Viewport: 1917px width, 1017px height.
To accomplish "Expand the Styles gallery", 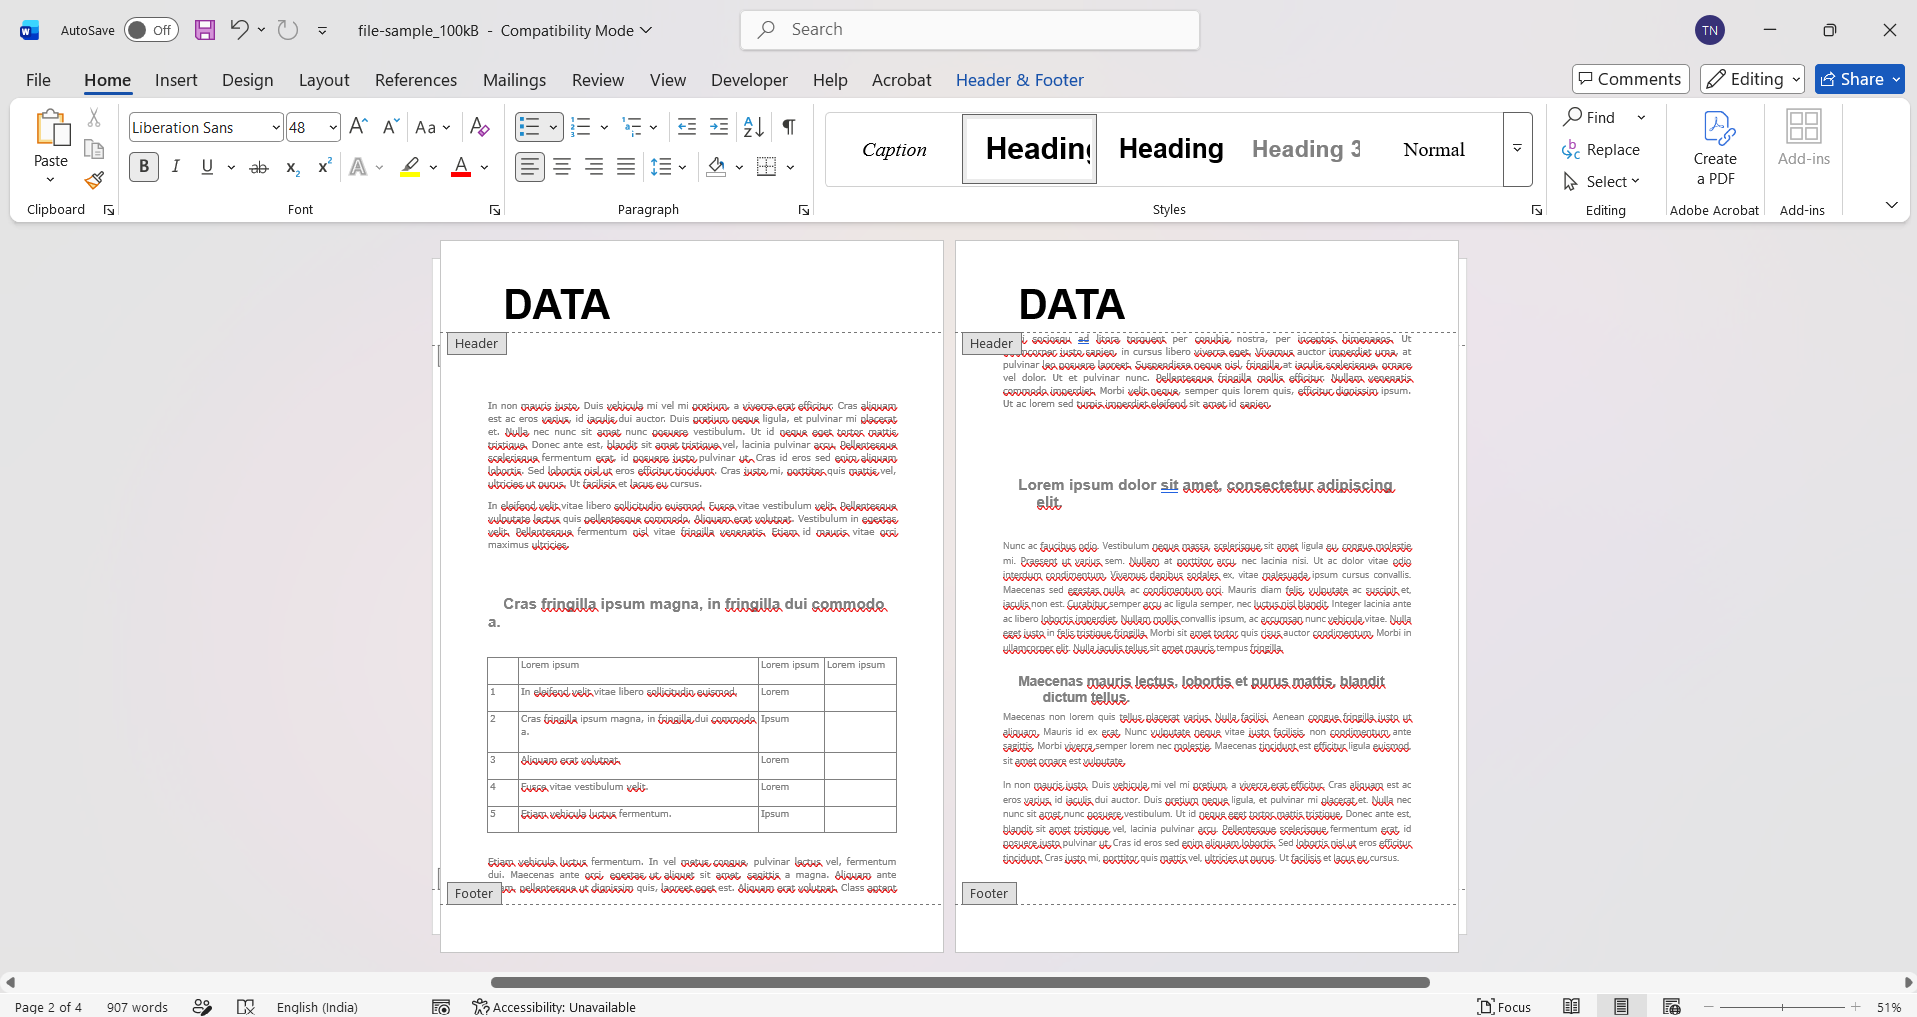I will (1517, 149).
